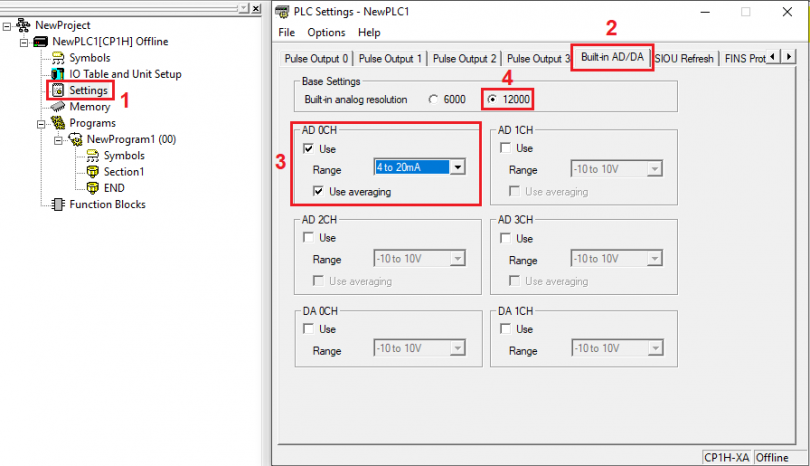Open IO Table and Unit Setup icon

(58, 74)
